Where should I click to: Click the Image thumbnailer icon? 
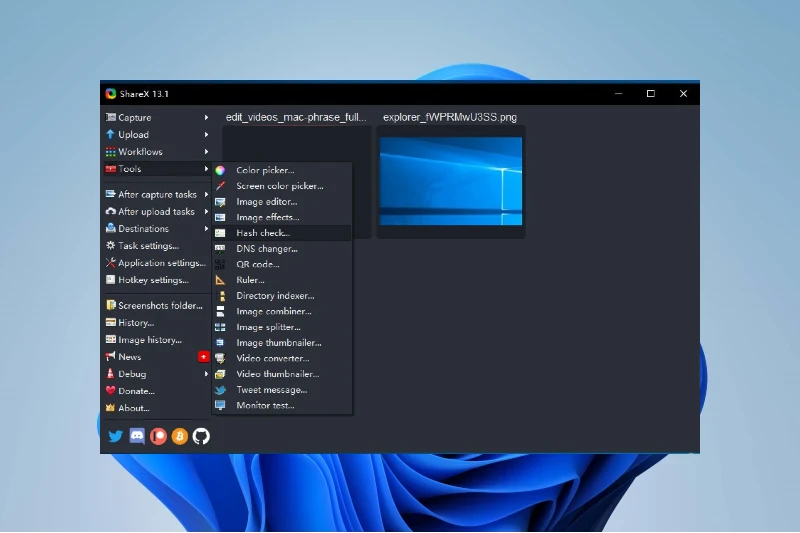click(x=220, y=343)
